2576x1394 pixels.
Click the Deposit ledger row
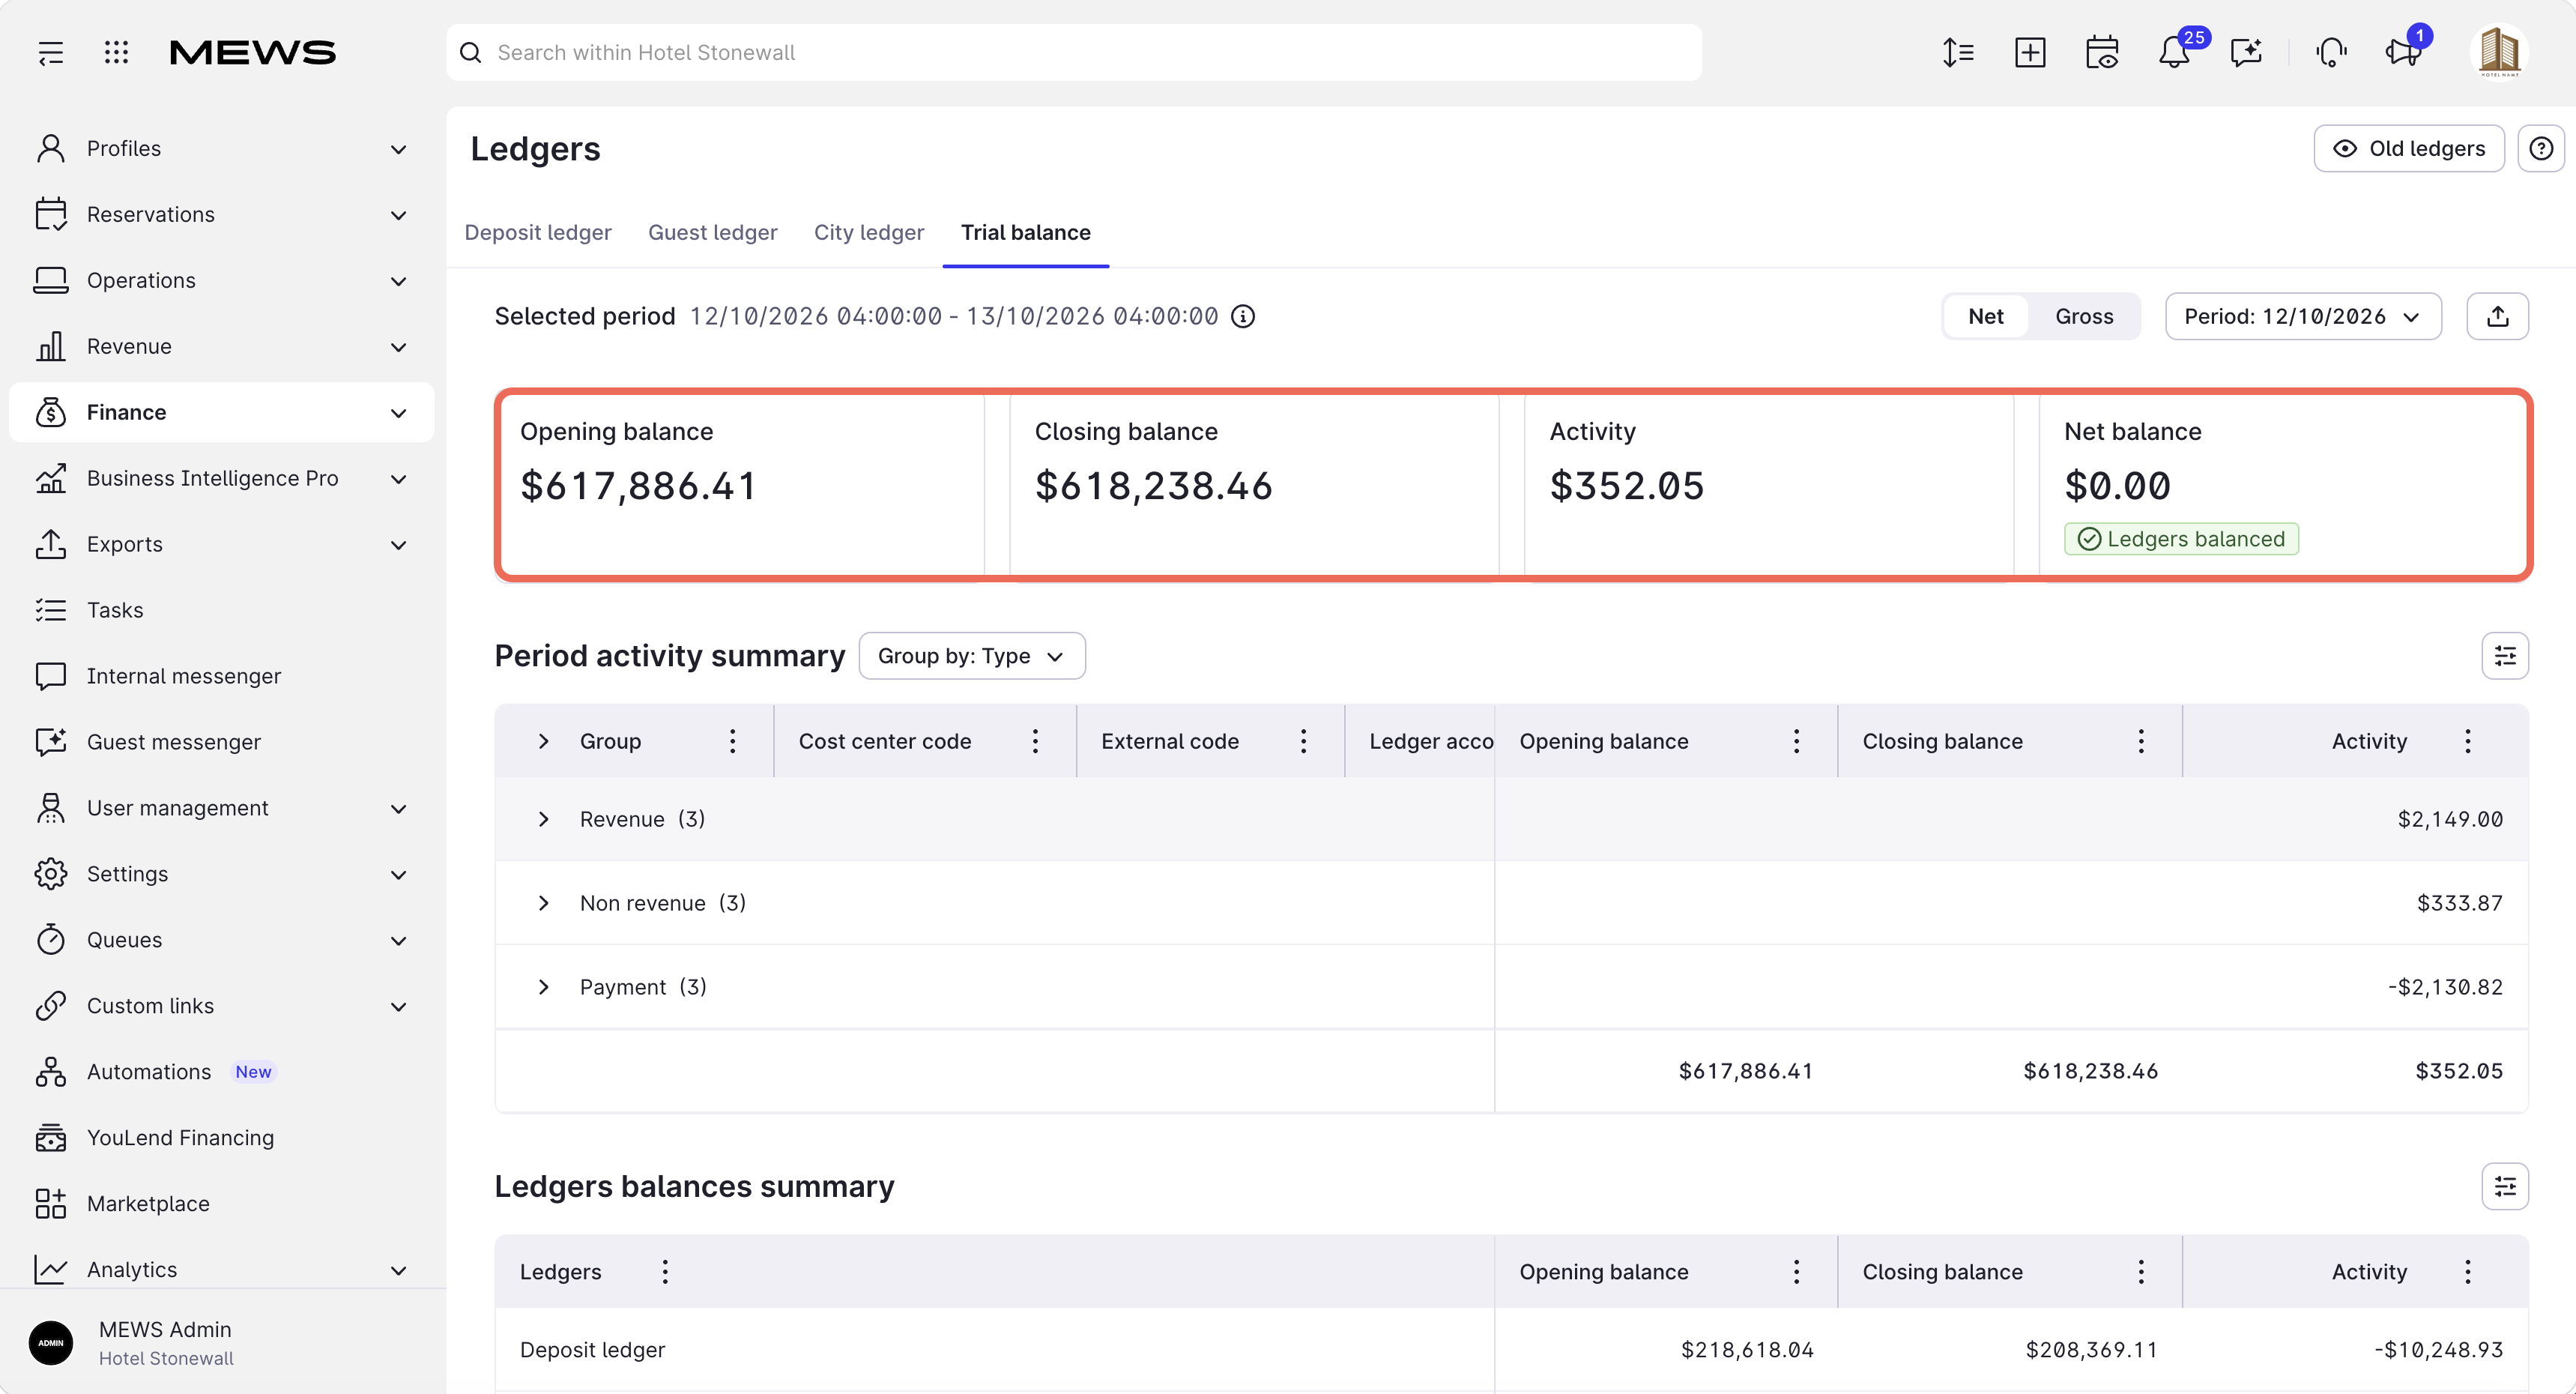1512,1350
